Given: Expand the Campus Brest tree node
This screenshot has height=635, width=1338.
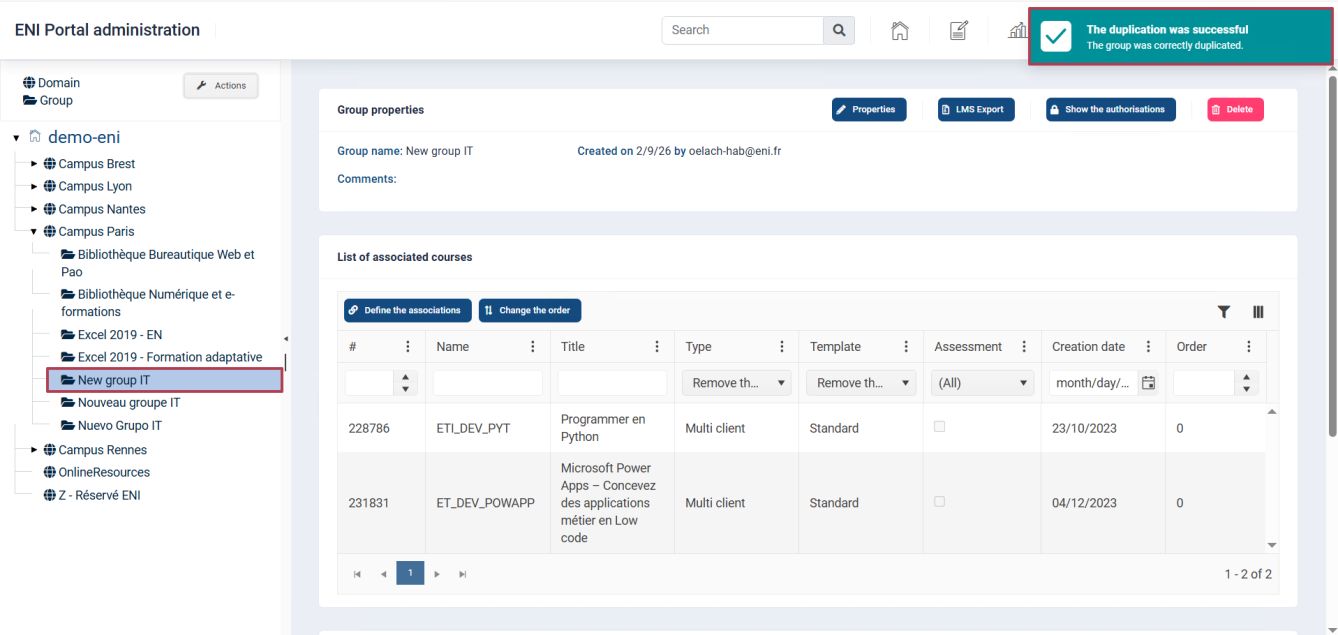Looking at the screenshot, I should click(x=34, y=164).
